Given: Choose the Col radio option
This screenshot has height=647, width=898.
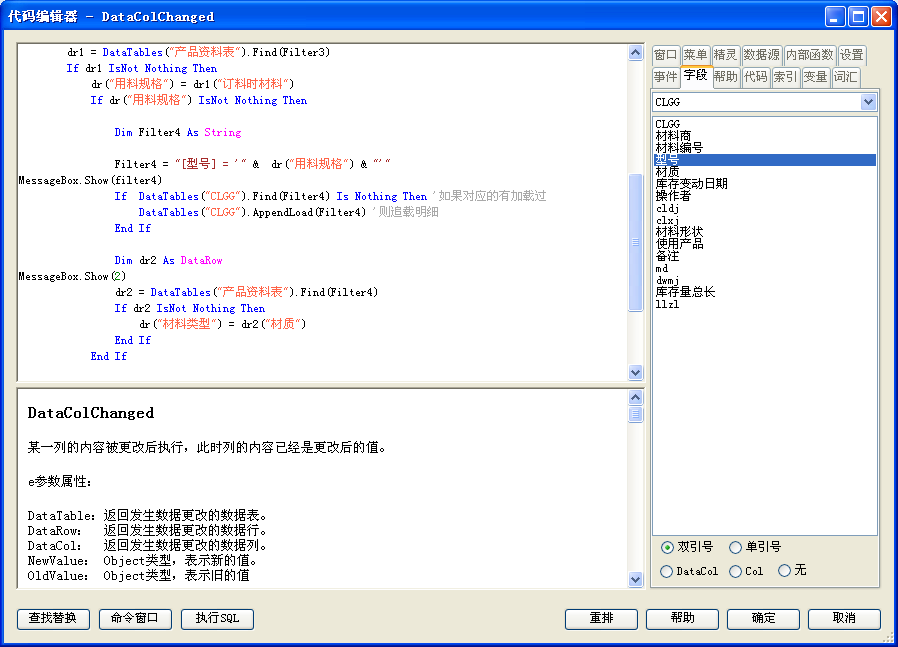Looking at the screenshot, I should coord(735,571).
